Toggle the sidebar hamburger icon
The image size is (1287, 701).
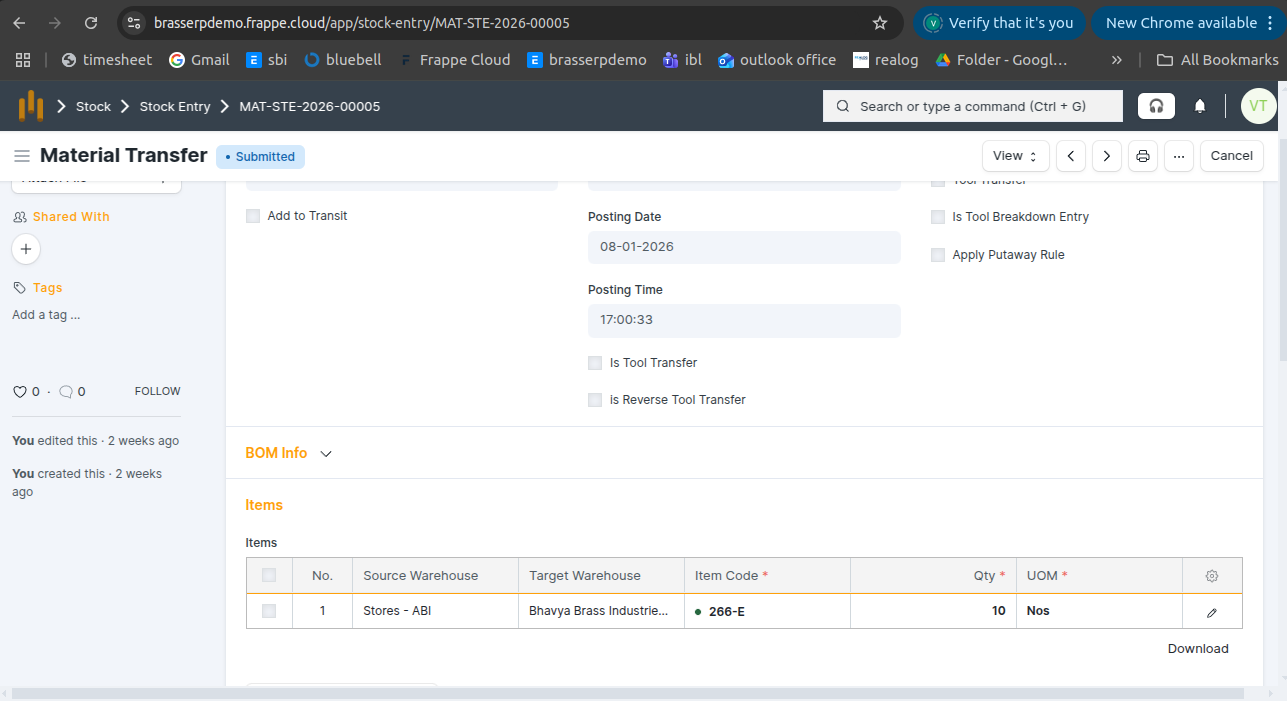point(21,156)
